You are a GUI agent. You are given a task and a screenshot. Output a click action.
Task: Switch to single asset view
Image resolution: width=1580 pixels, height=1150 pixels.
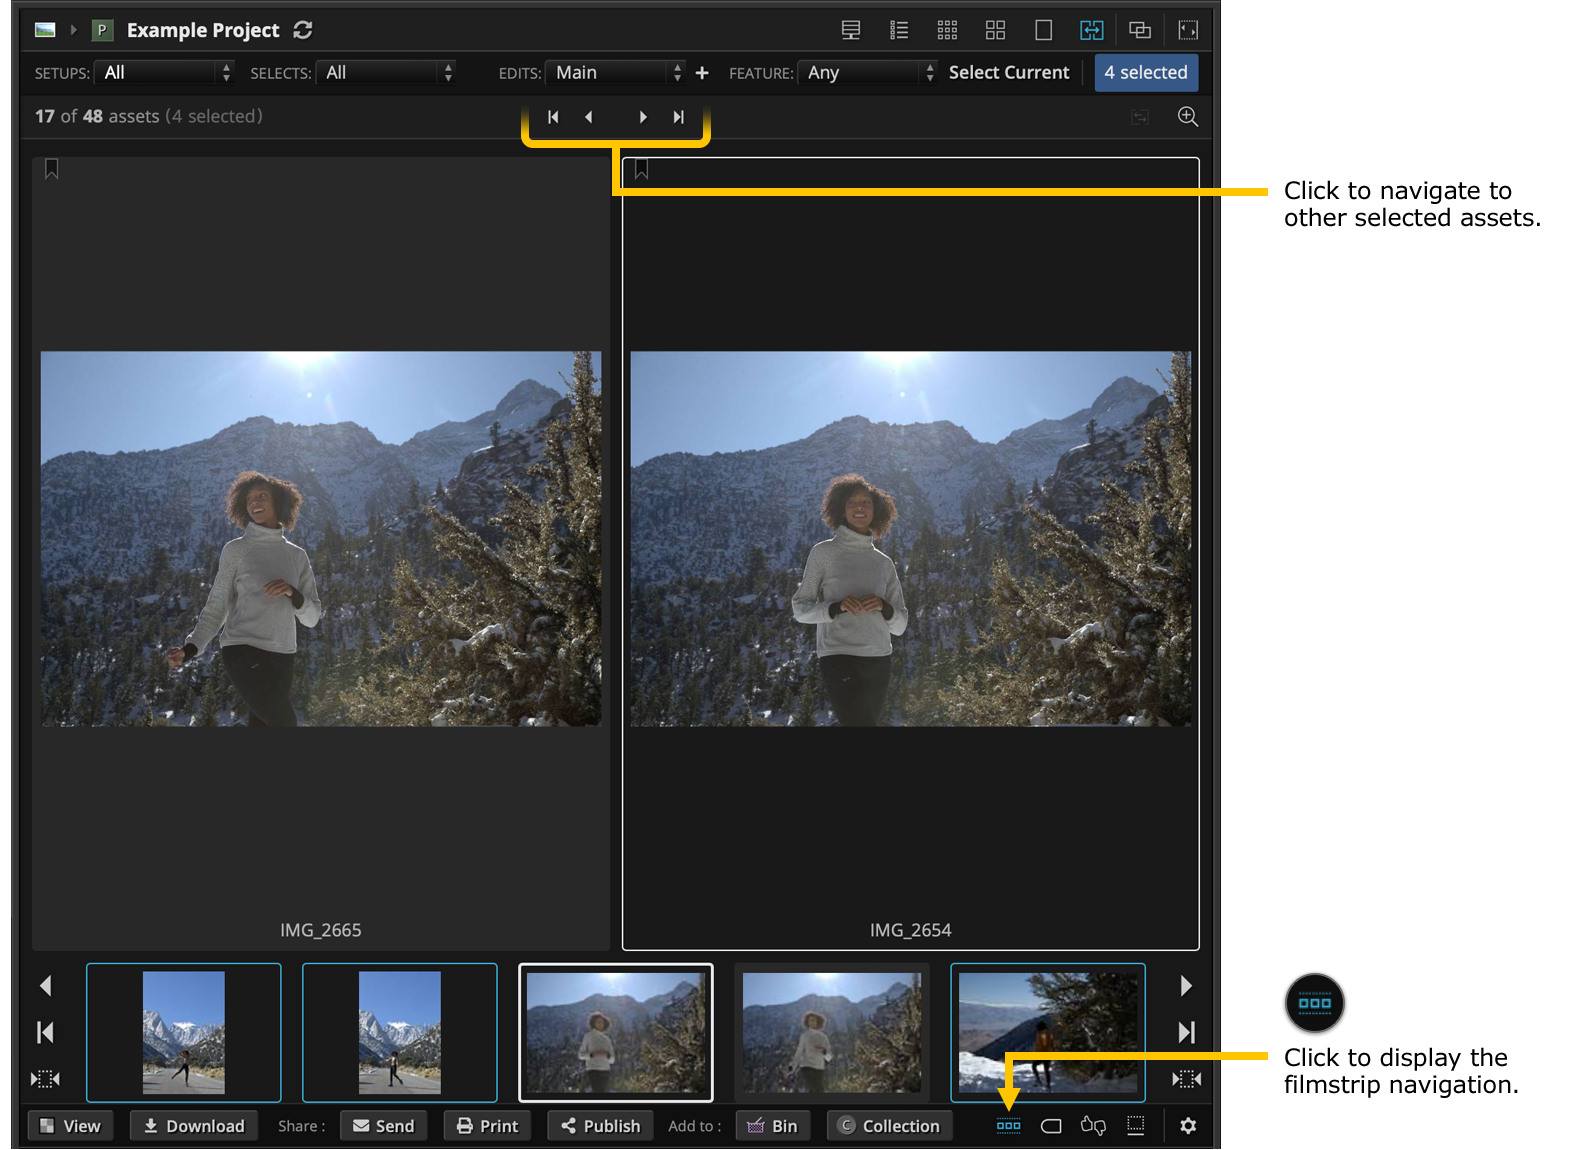[x=1043, y=30]
